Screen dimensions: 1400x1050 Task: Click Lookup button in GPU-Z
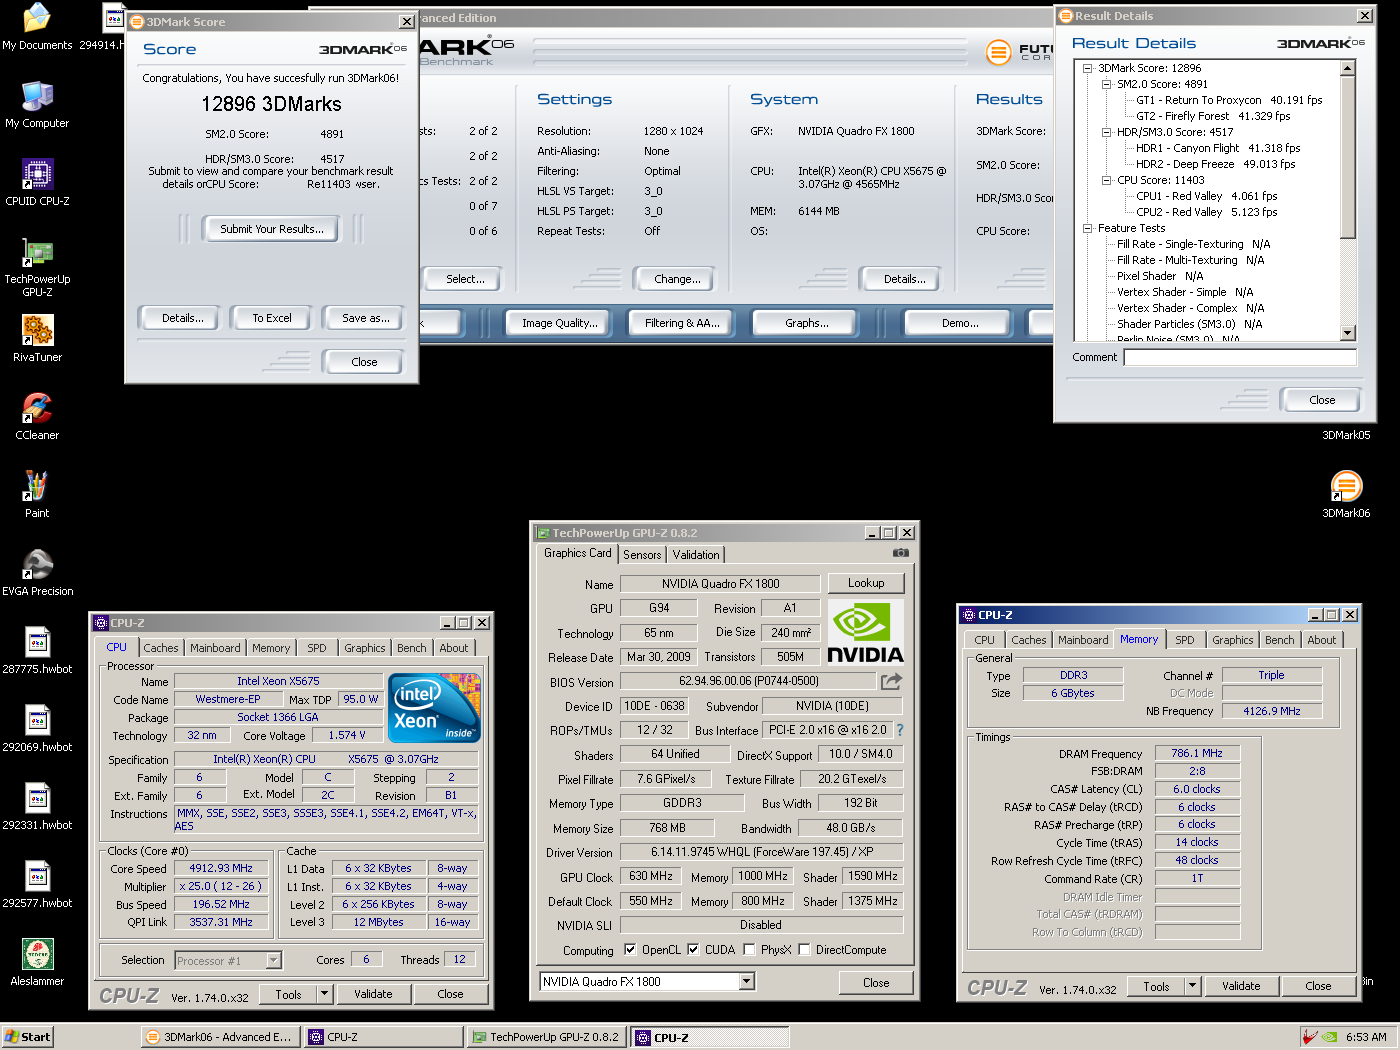pos(866,583)
